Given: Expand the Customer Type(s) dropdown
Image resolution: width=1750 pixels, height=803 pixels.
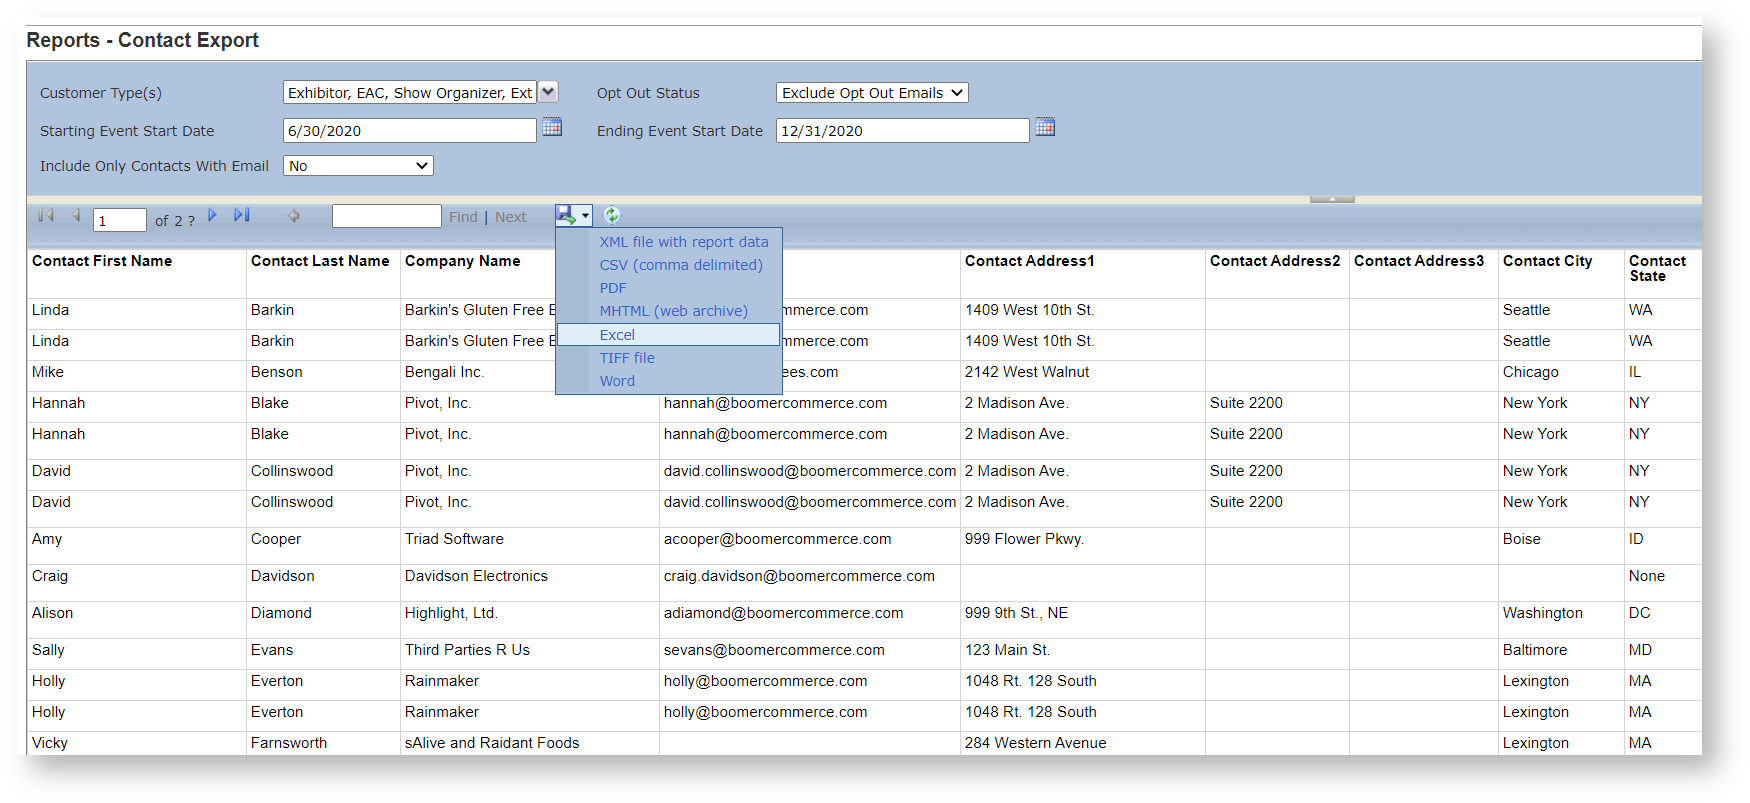Looking at the screenshot, I should pyautogui.click(x=548, y=92).
